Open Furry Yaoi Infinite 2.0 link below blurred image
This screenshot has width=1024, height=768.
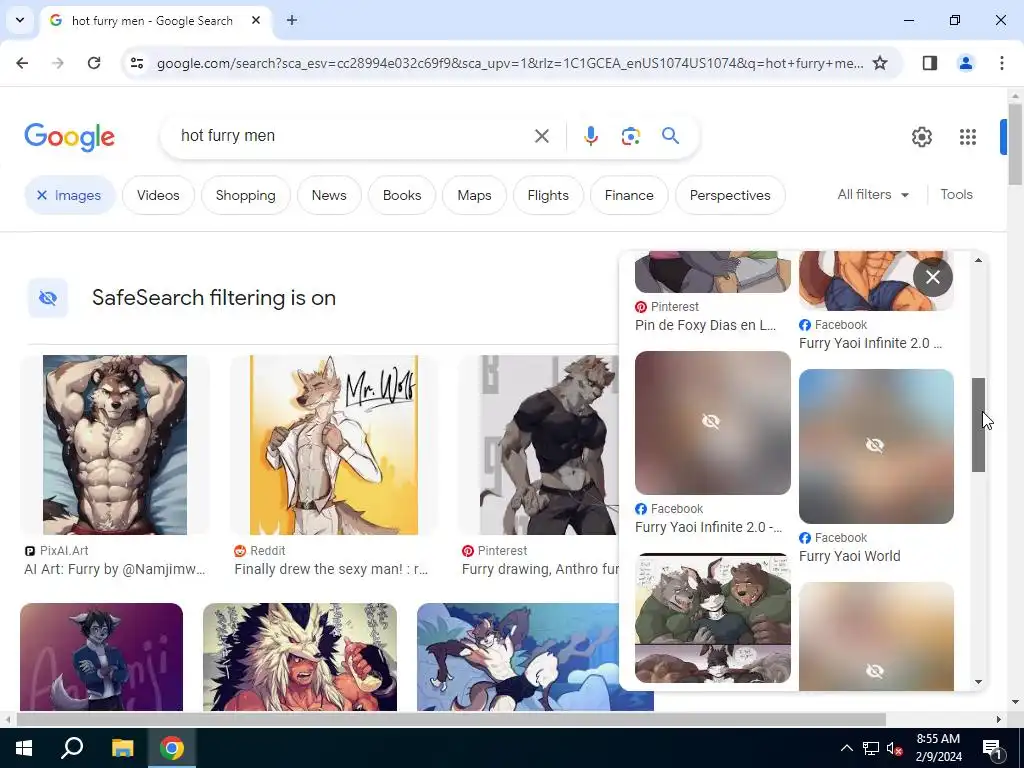click(709, 528)
